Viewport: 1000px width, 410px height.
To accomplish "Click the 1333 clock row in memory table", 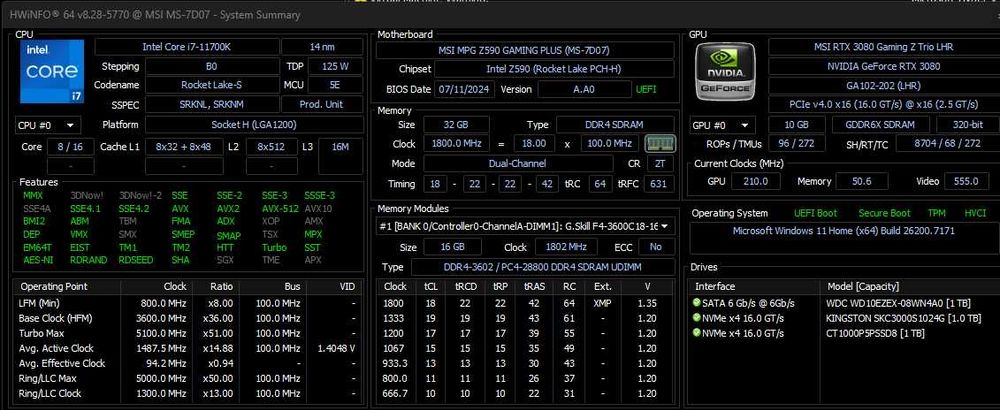I will point(526,318).
